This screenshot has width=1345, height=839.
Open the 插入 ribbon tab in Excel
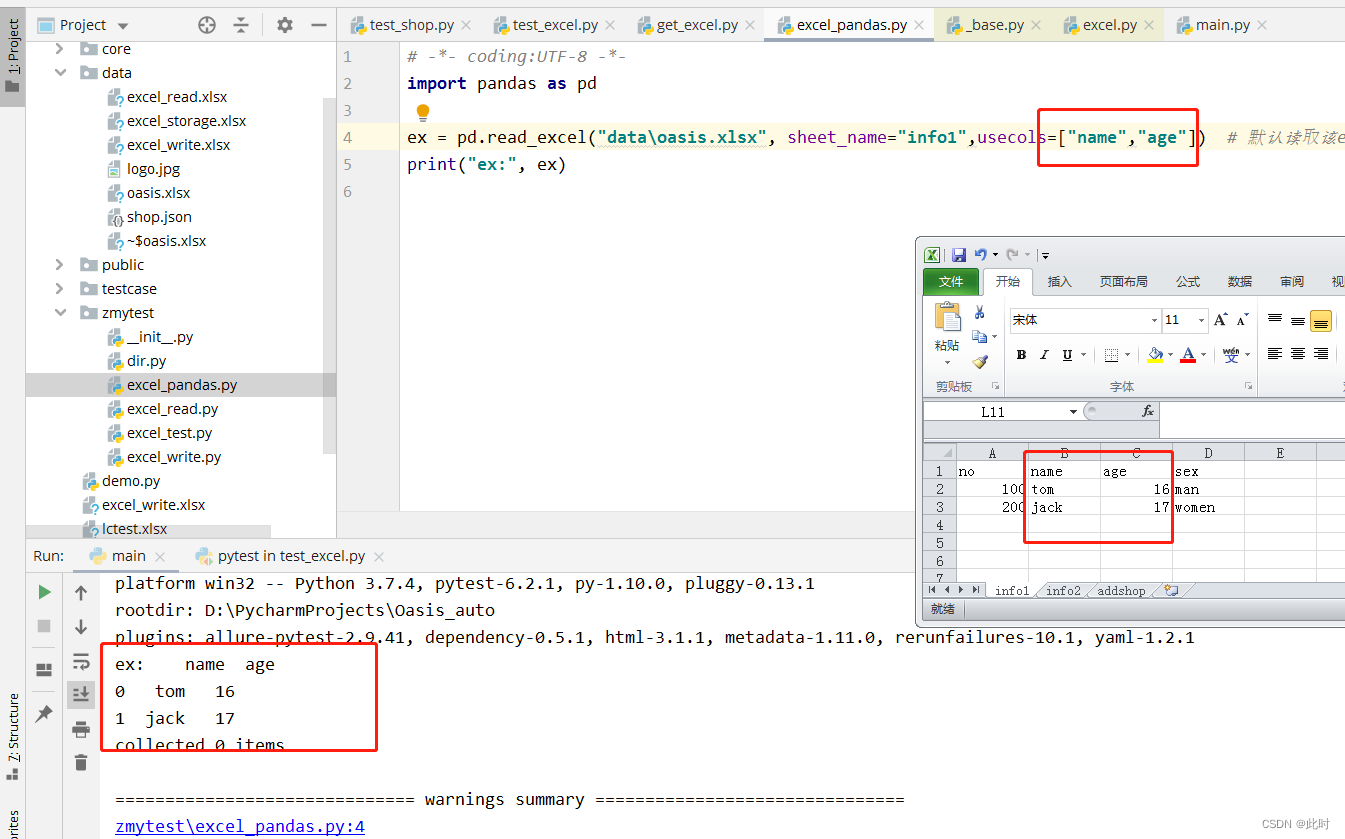pyautogui.click(x=1060, y=282)
